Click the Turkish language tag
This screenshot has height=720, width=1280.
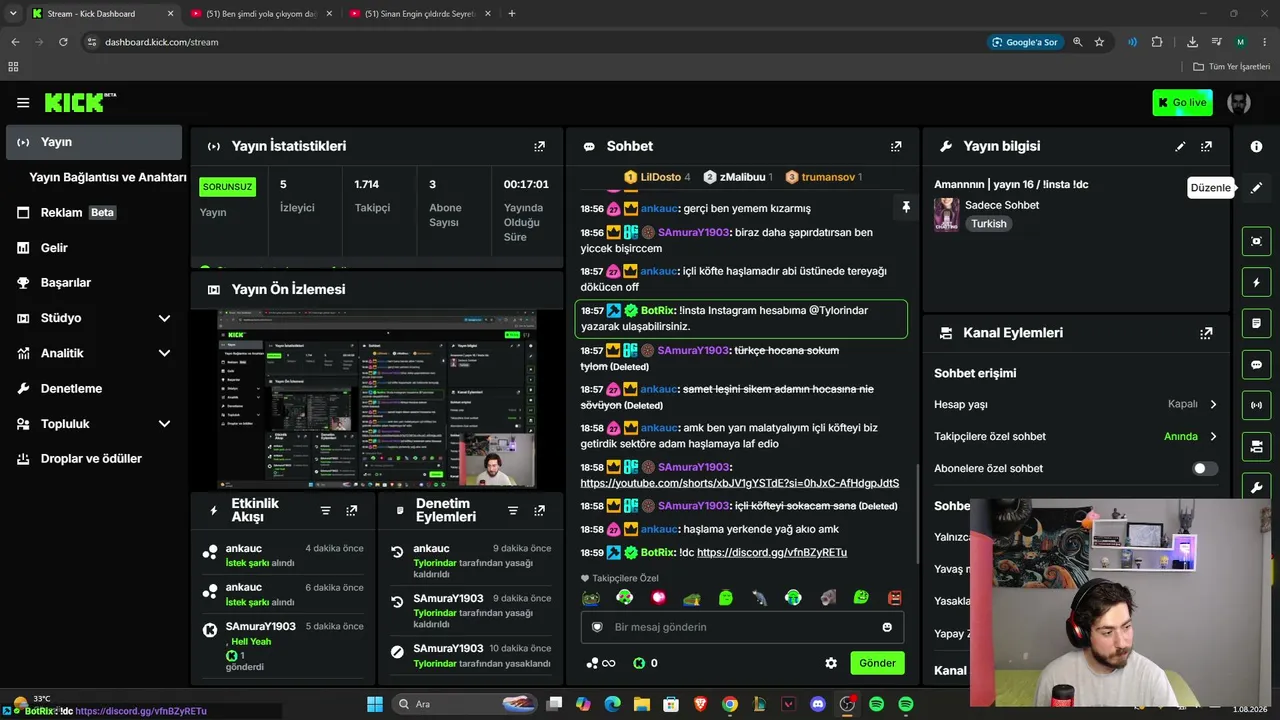coord(989,224)
